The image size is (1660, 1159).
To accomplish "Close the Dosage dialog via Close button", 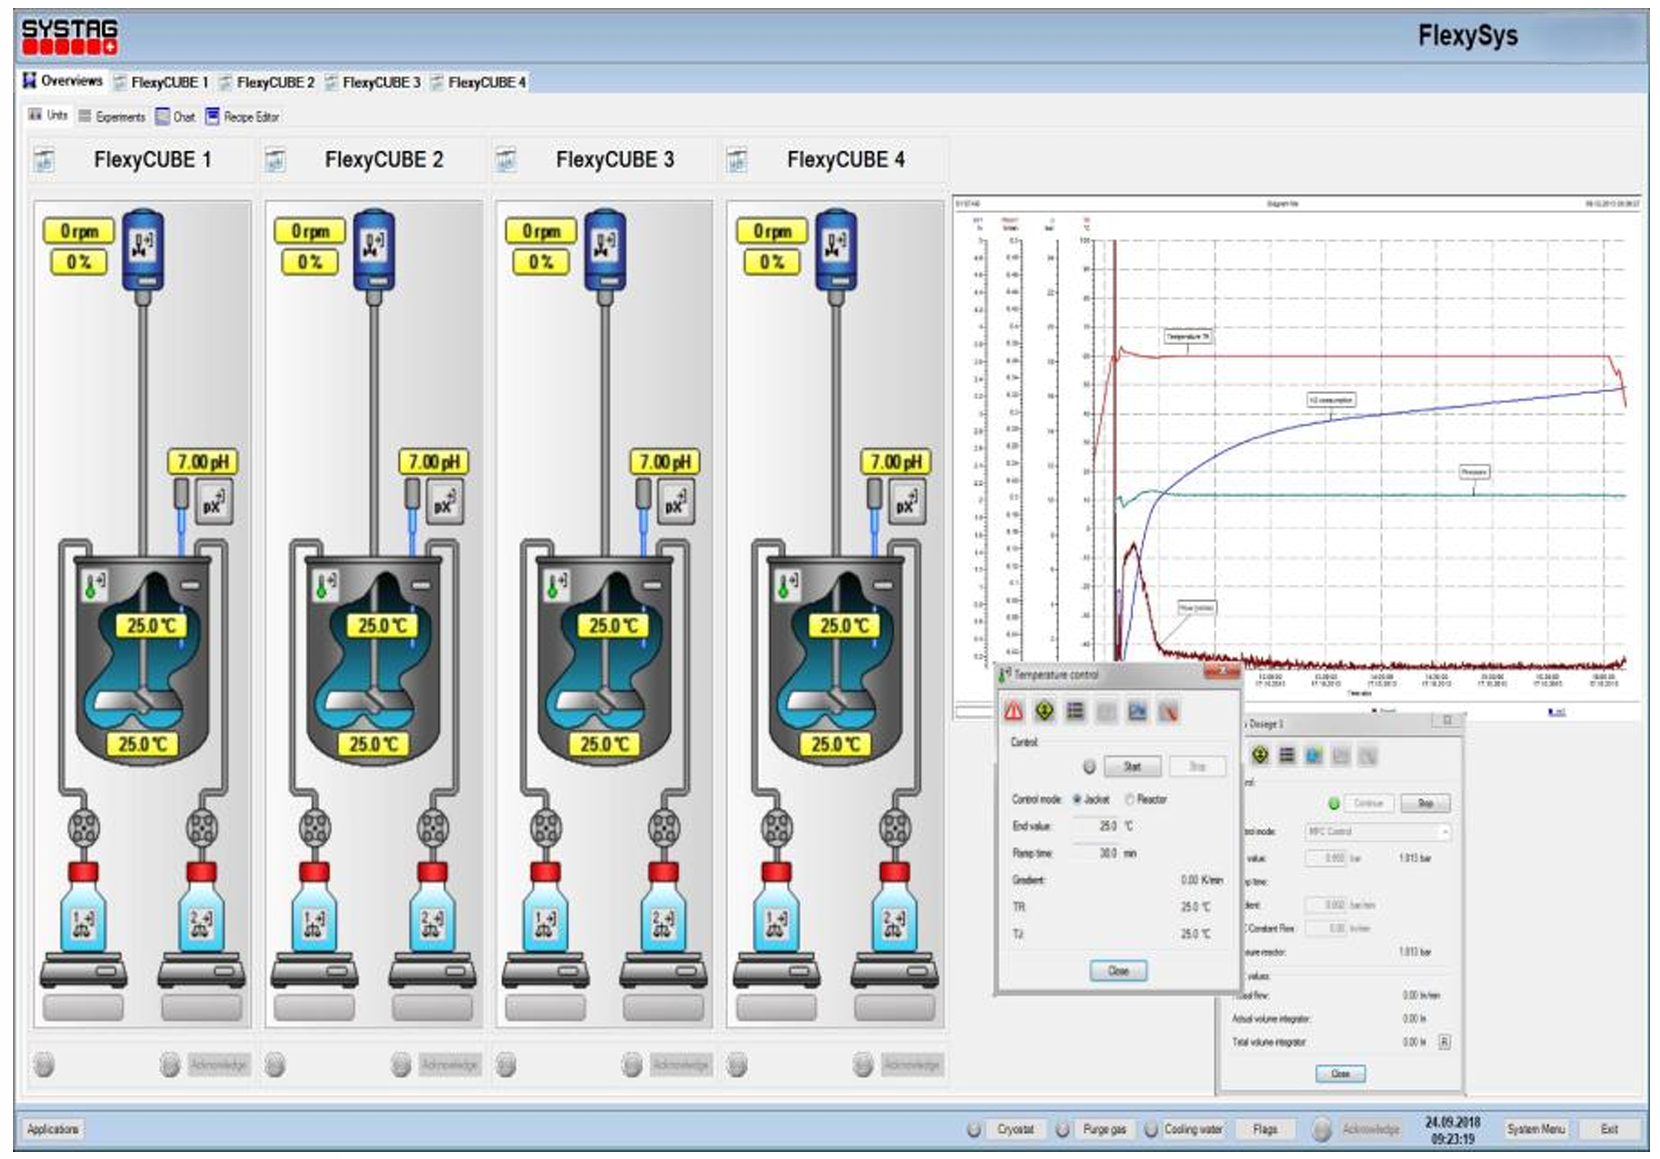I will coord(1340,1073).
